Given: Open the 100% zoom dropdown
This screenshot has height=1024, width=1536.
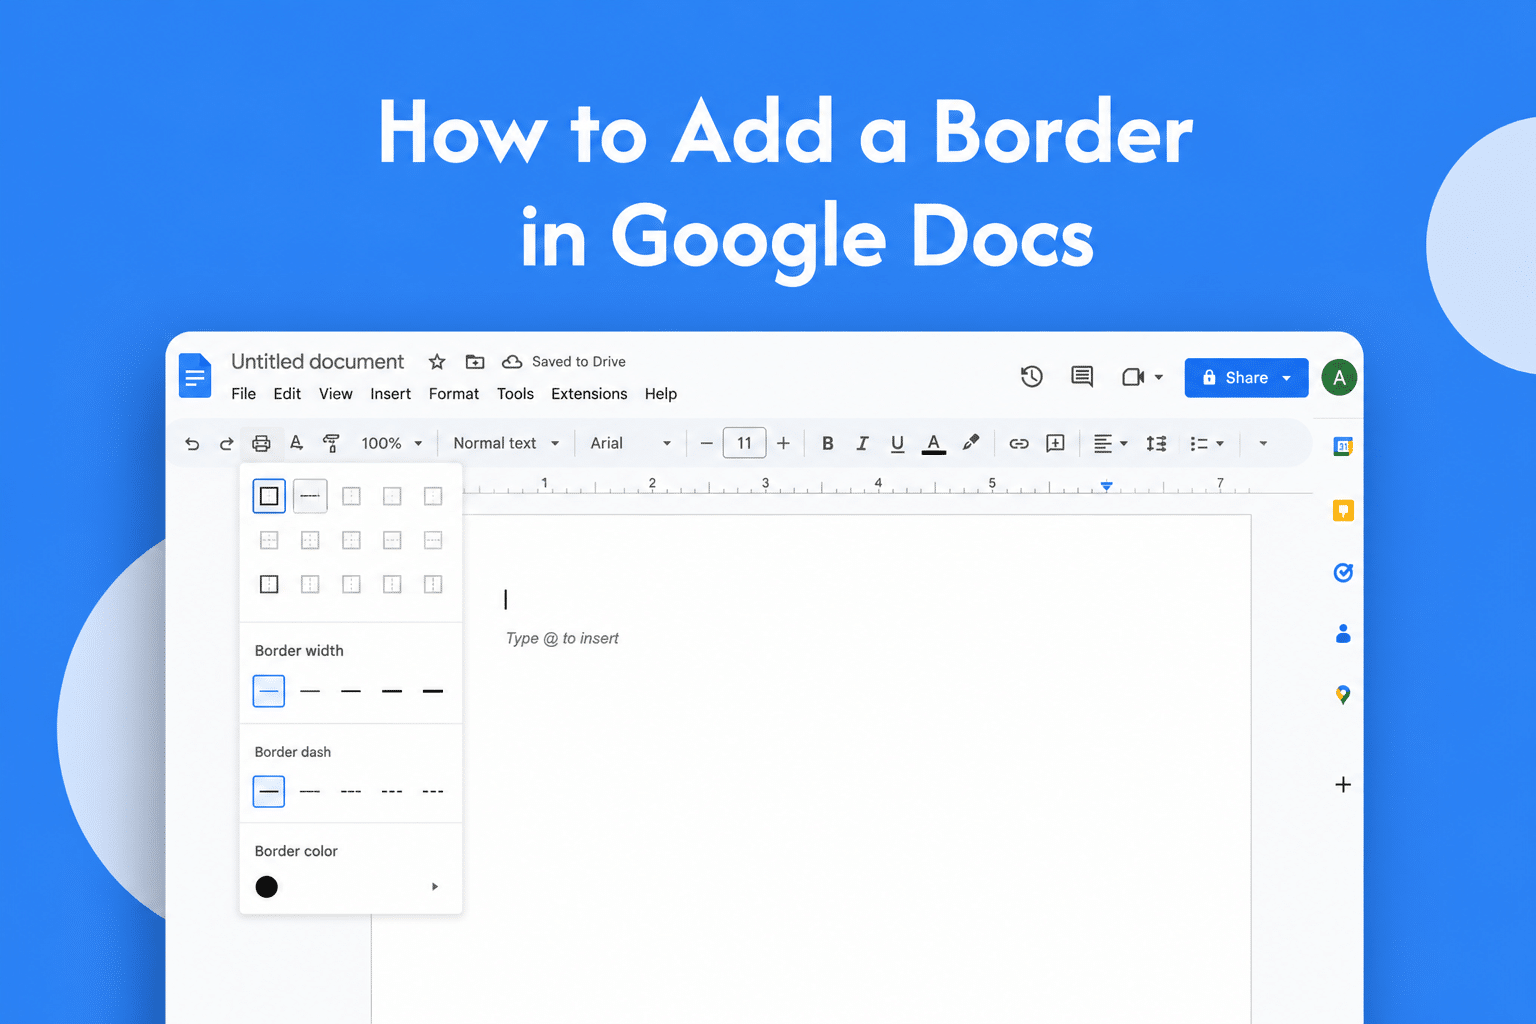Looking at the screenshot, I should [391, 444].
